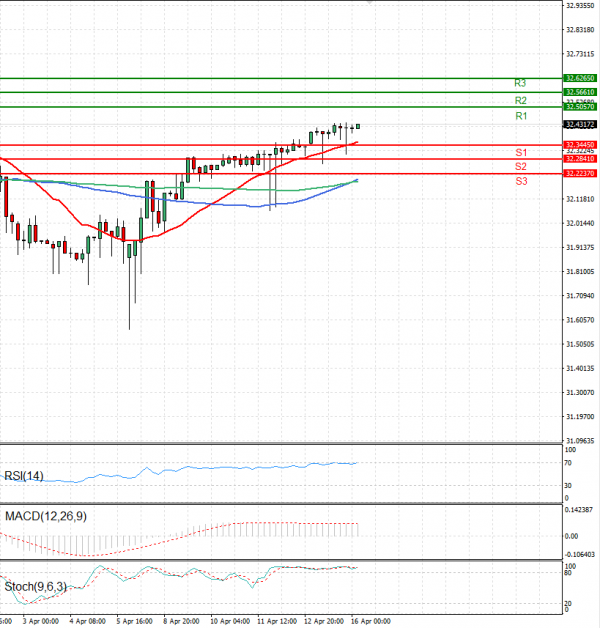Click the 32.34450 support price tag

(580, 145)
